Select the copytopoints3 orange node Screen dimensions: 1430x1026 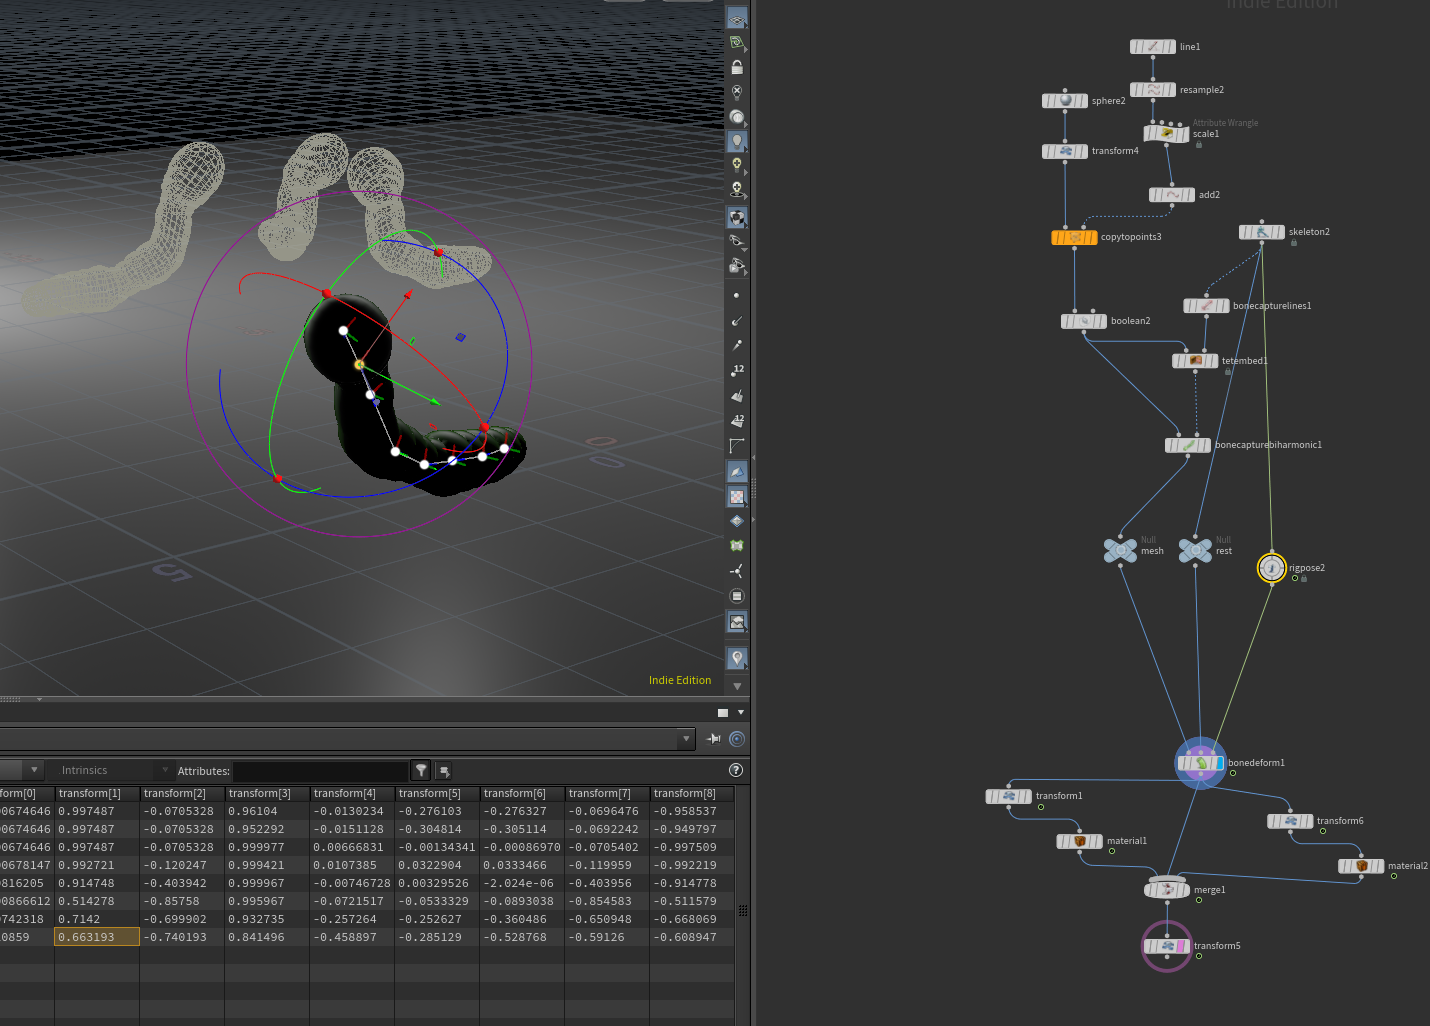(x=1074, y=237)
